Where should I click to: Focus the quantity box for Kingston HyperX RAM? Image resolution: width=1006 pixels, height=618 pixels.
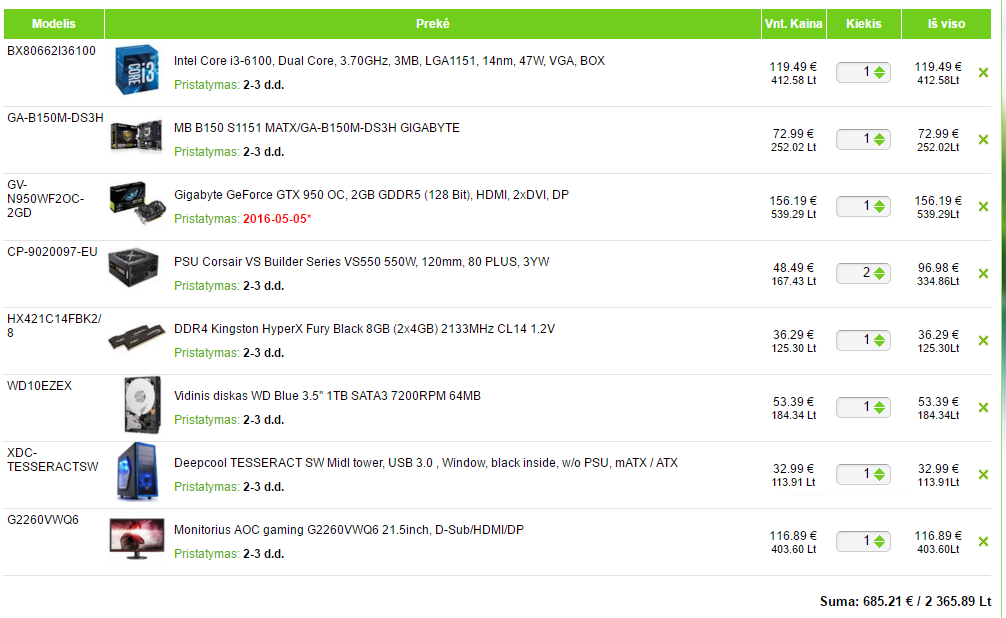(863, 340)
